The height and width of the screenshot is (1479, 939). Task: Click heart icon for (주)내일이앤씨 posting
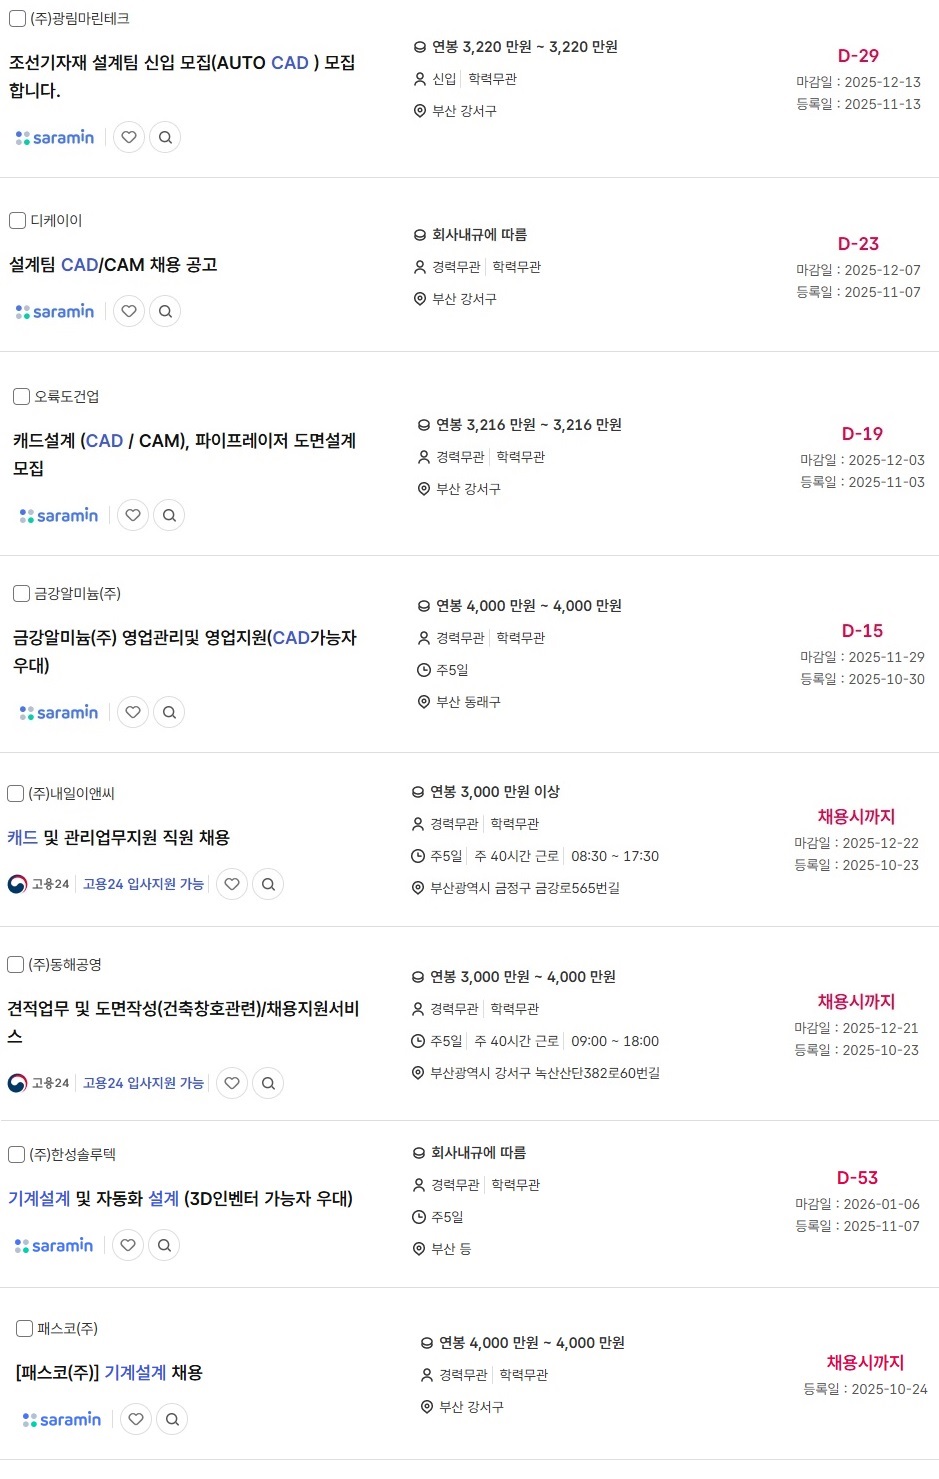click(232, 884)
